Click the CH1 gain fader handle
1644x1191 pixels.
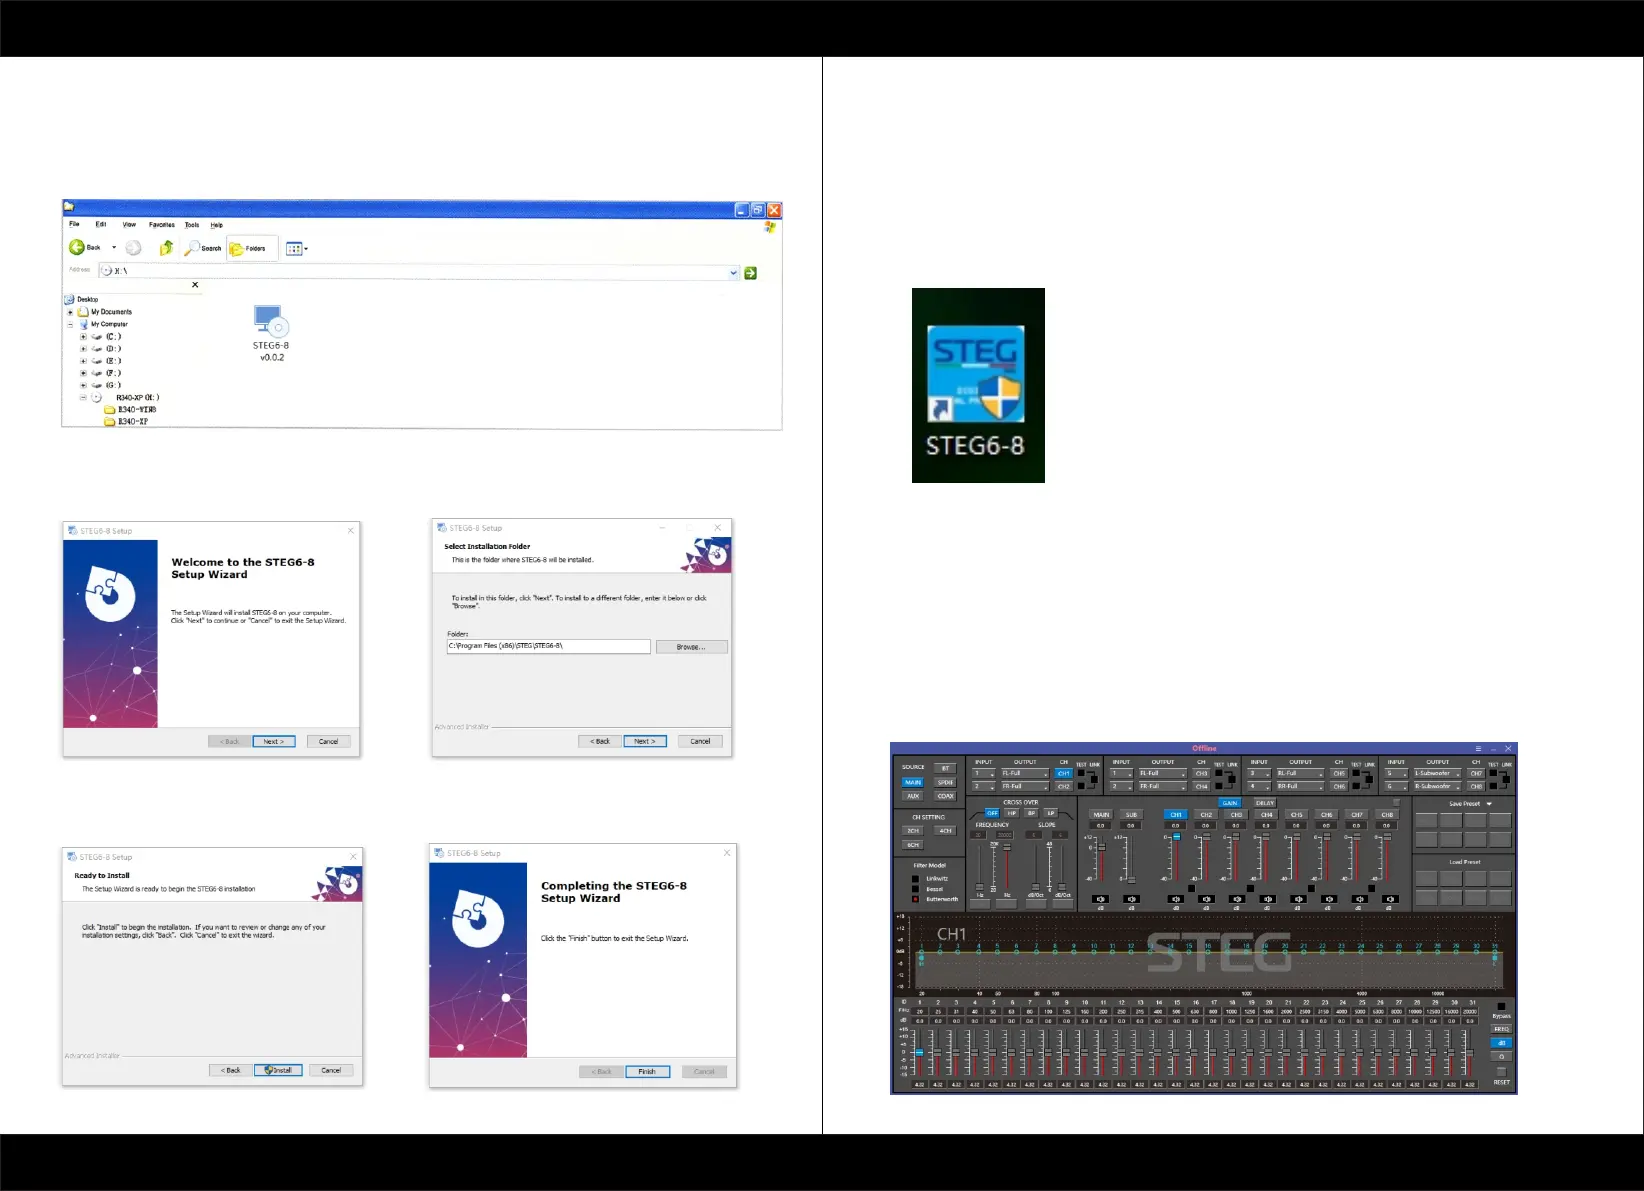pyautogui.click(x=1176, y=837)
